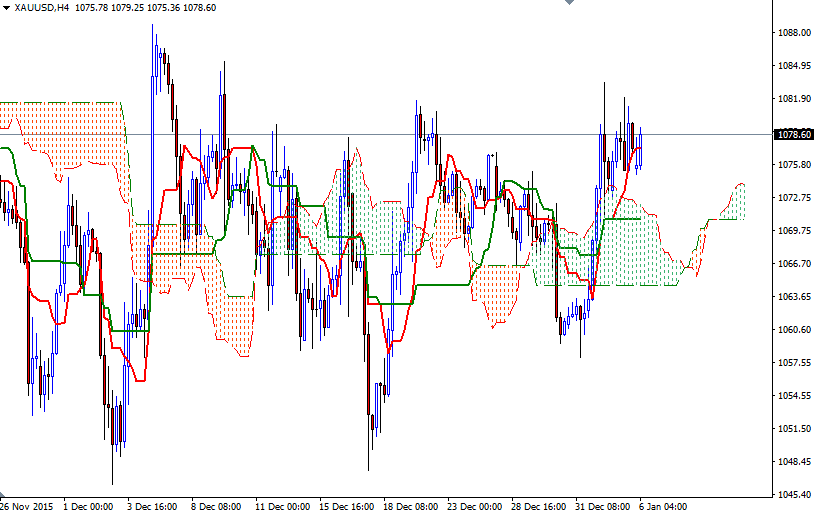
Task: Click the gray chart shift triangle at top
Action: 569,4
